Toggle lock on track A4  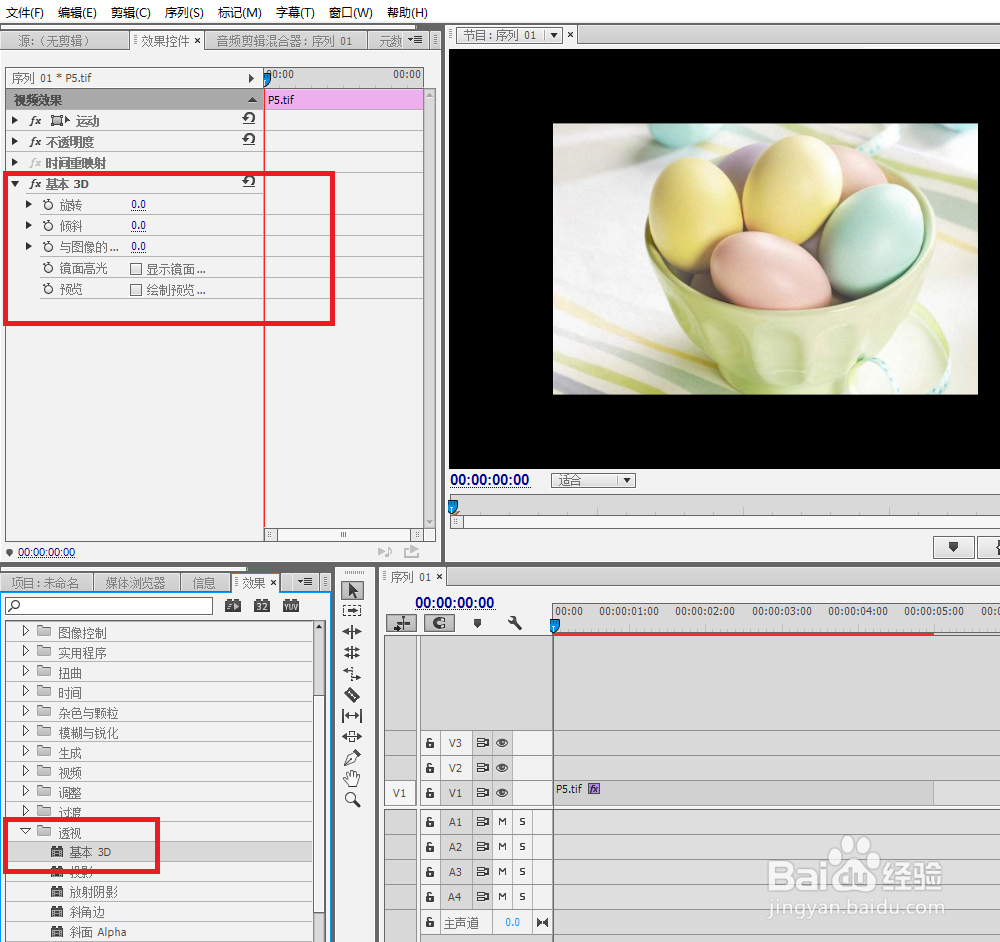point(430,897)
